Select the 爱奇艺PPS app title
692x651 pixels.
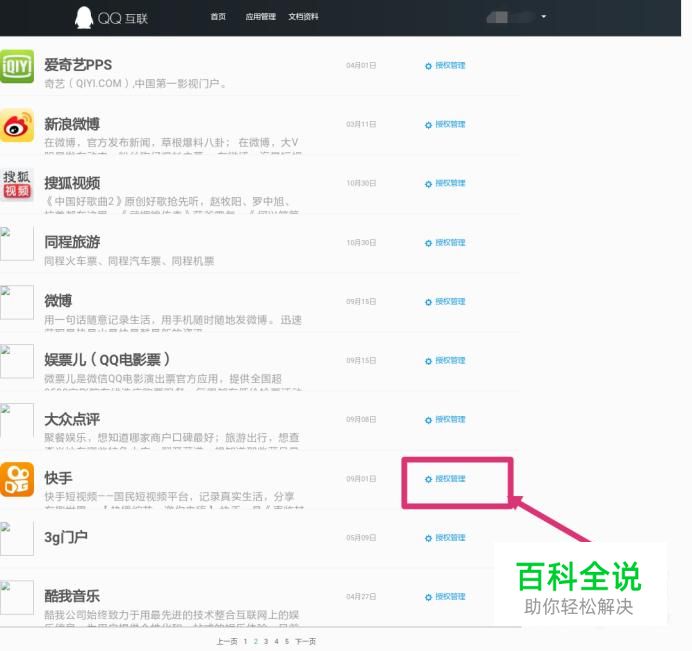pyautogui.click(x=78, y=65)
